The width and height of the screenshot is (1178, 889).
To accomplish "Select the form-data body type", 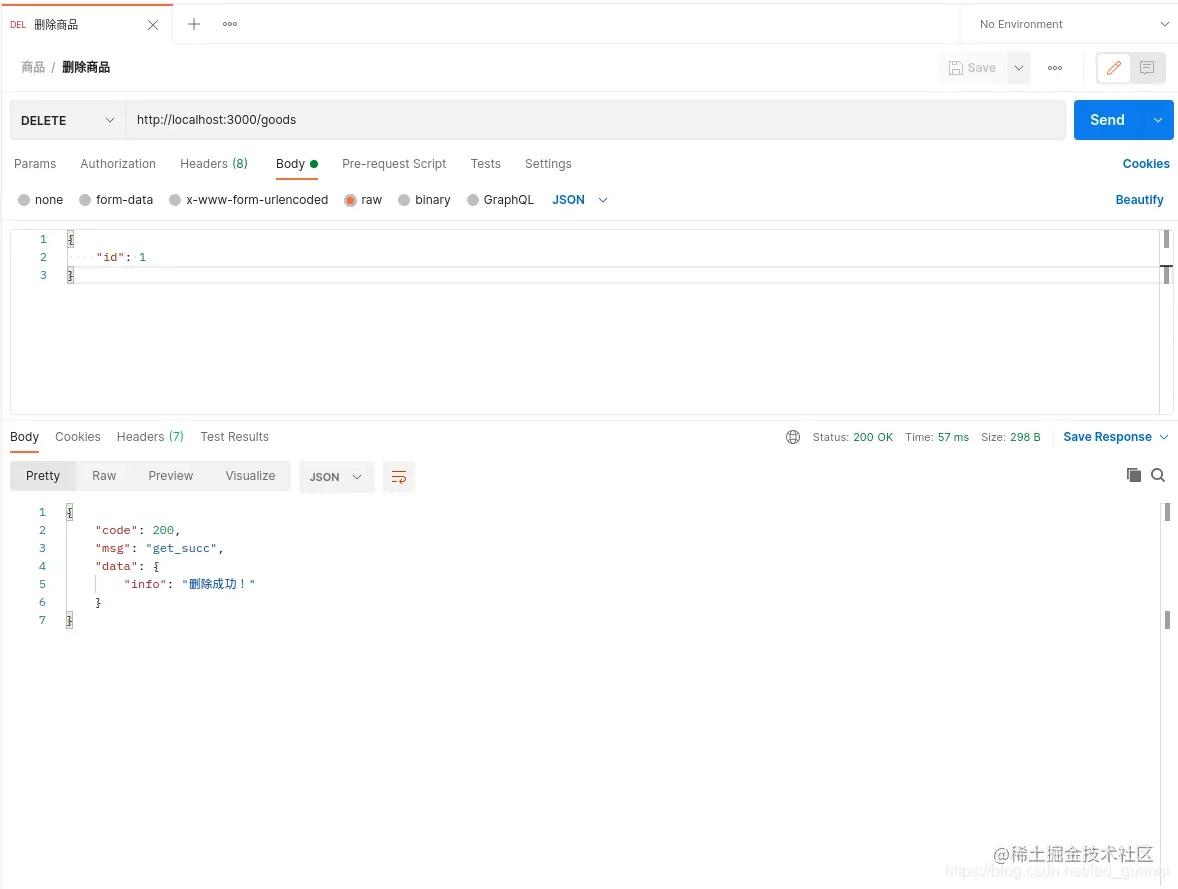I will pos(116,200).
